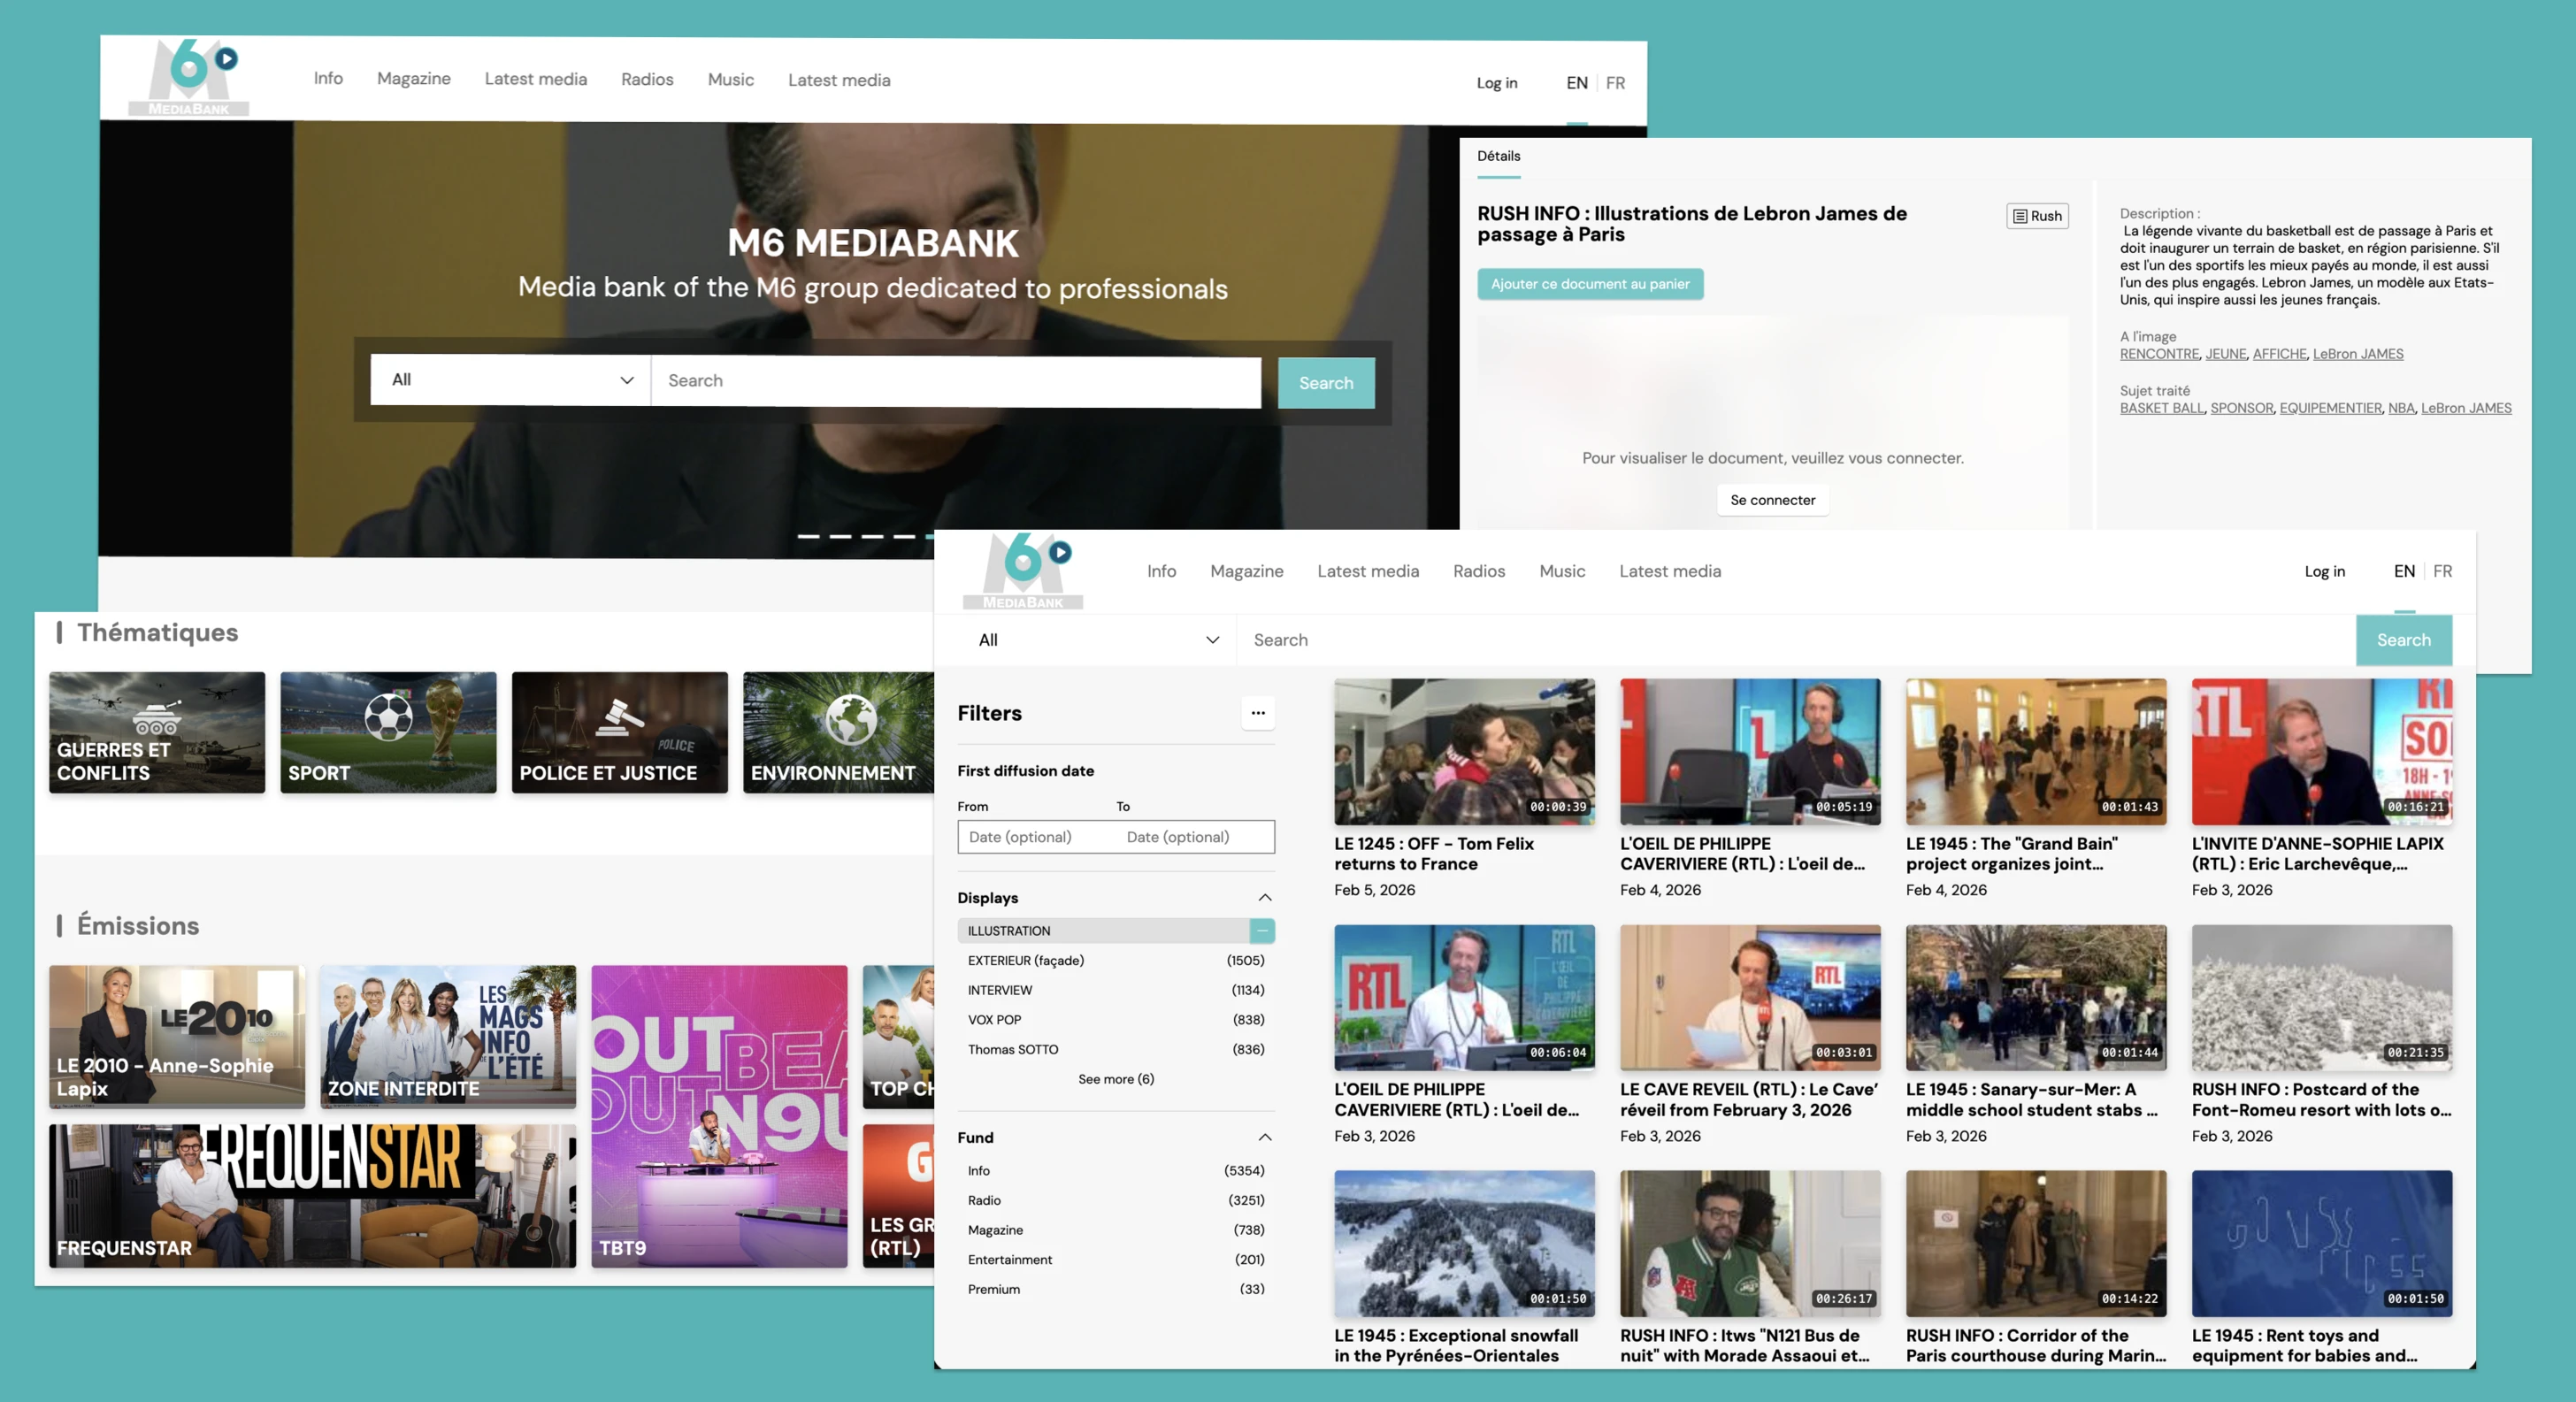The width and height of the screenshot is (2576, 1402).
Task: Toggle the Radio fund filter
Action: click(1116, 1201)
